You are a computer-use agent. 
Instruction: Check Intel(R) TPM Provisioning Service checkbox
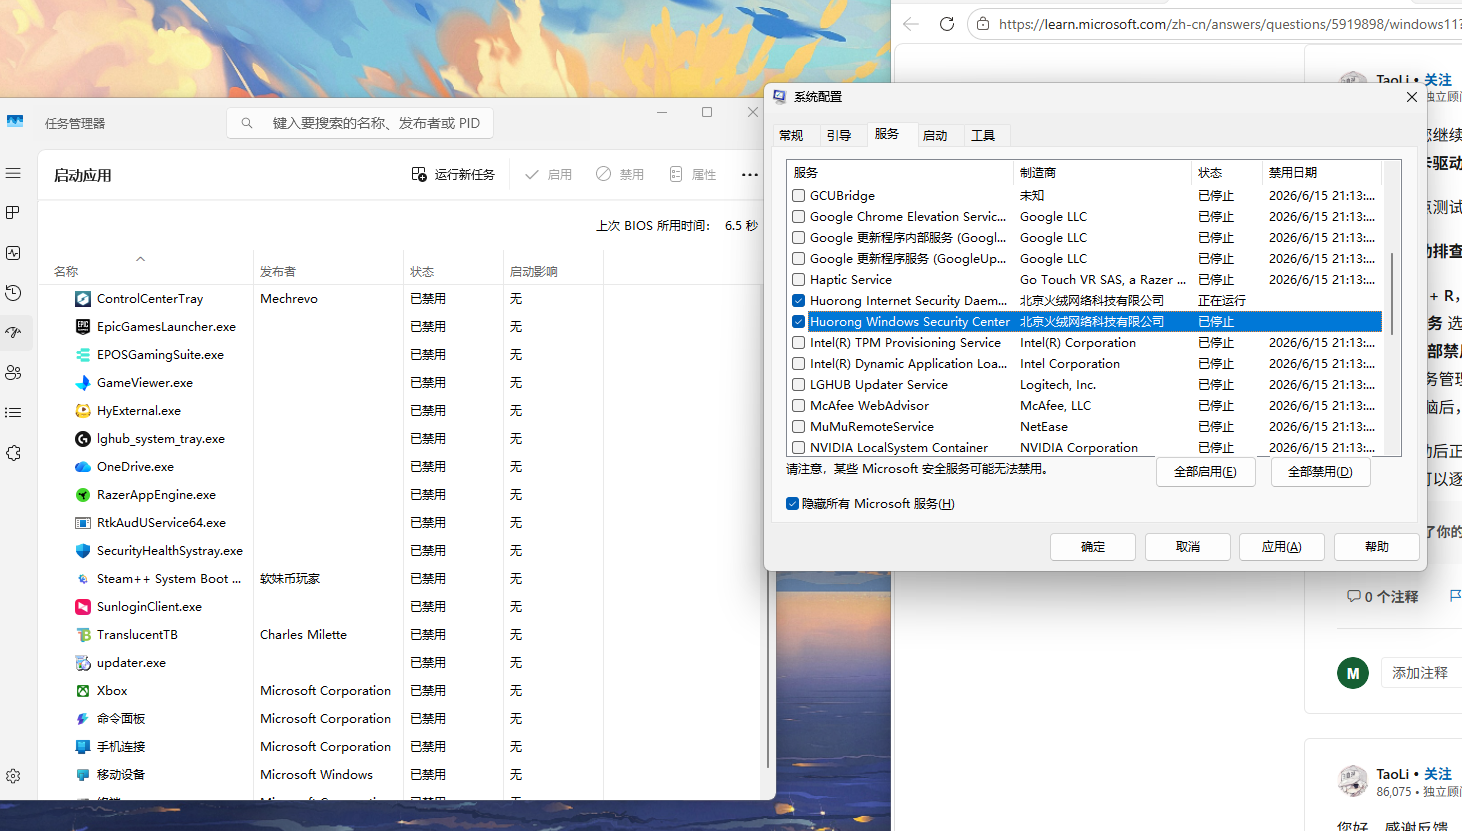pos(798,343)
